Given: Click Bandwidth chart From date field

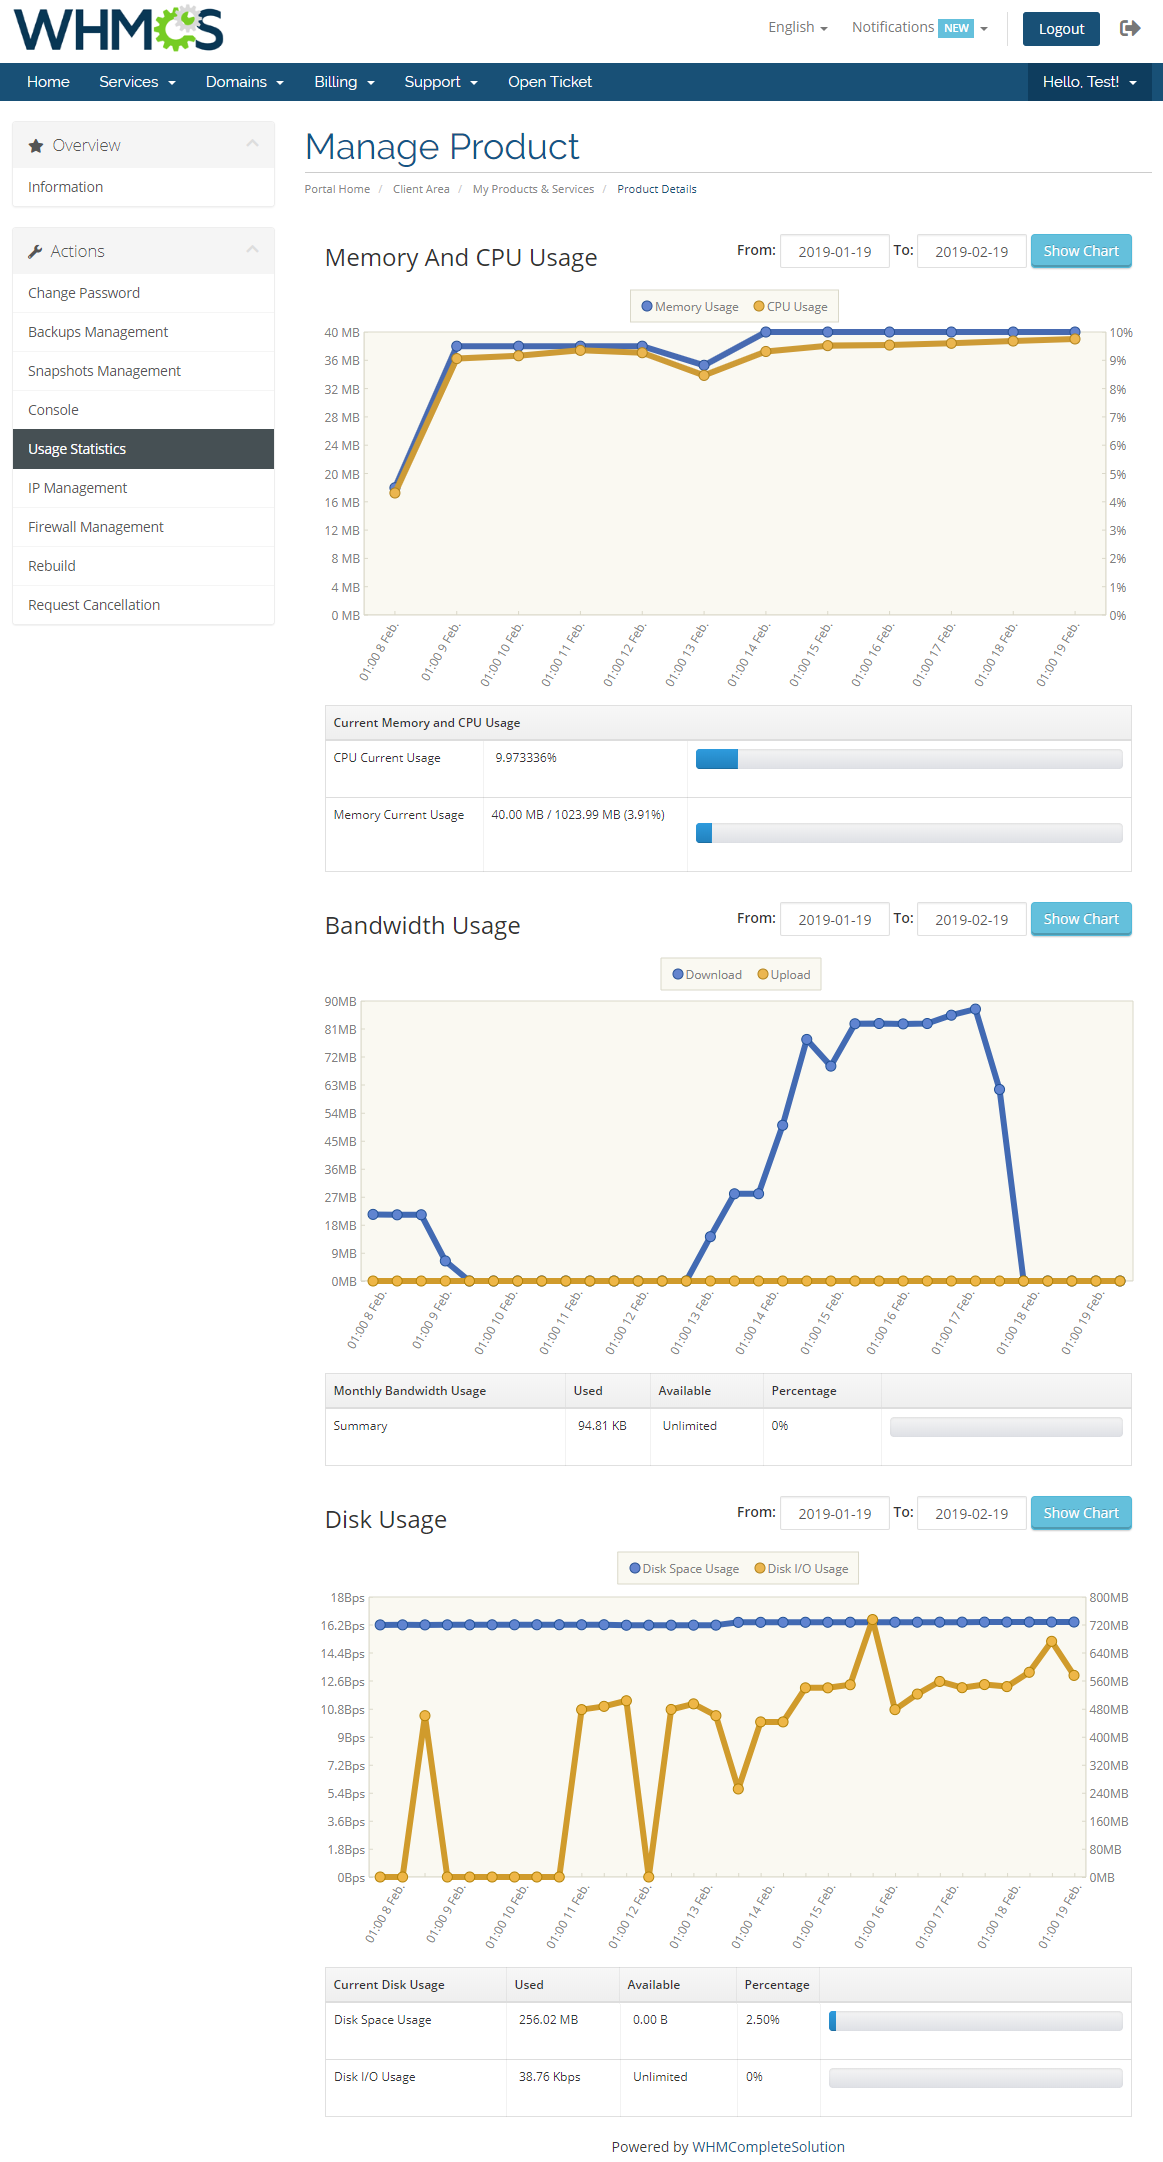Looking at the screenshot, I should tap(835, 920).
